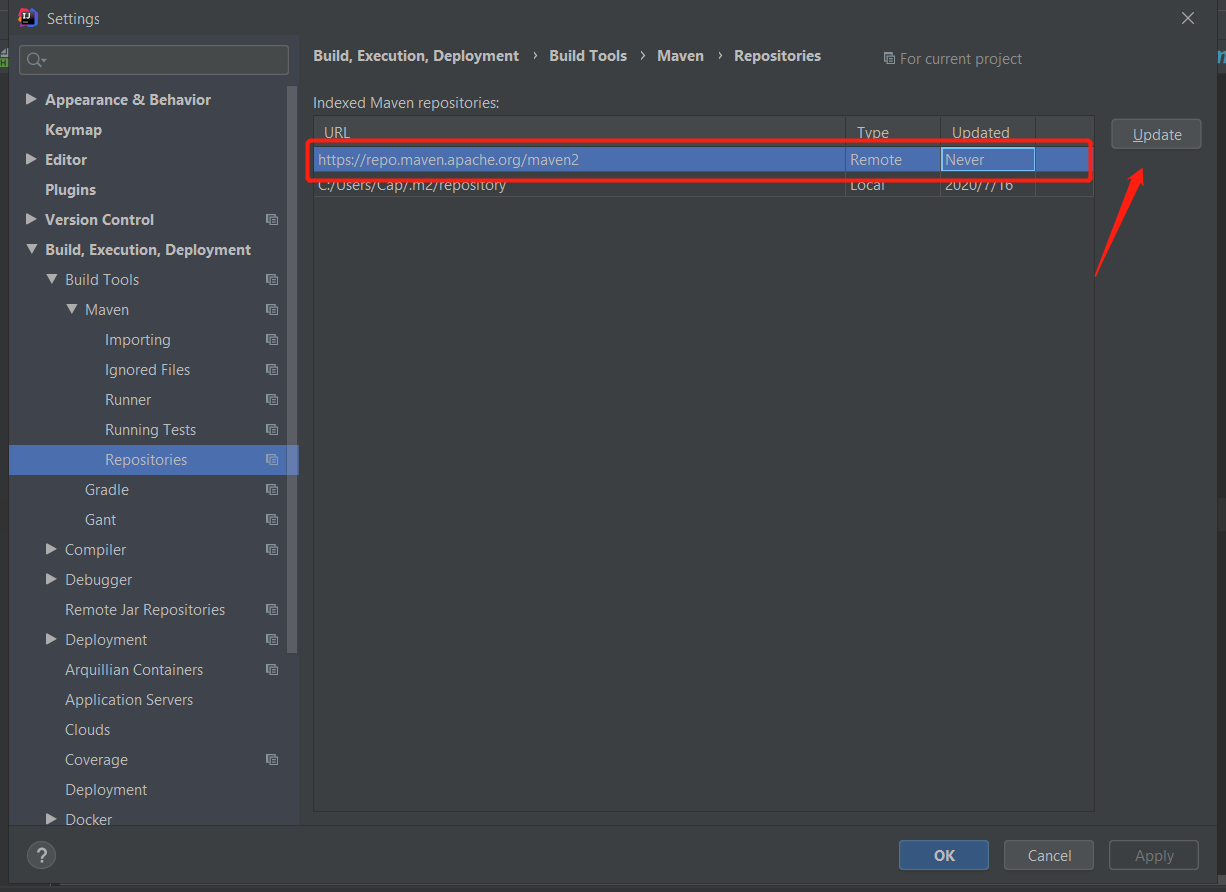Click the URL column header
Viewport: 1226px width, 892px height.
click(580, 132)
